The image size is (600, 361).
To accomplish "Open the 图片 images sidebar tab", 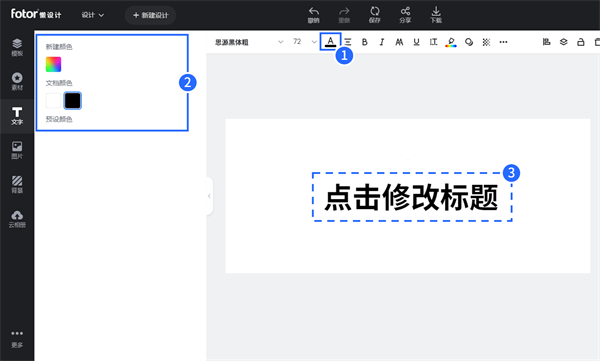I will click(17, 150).
